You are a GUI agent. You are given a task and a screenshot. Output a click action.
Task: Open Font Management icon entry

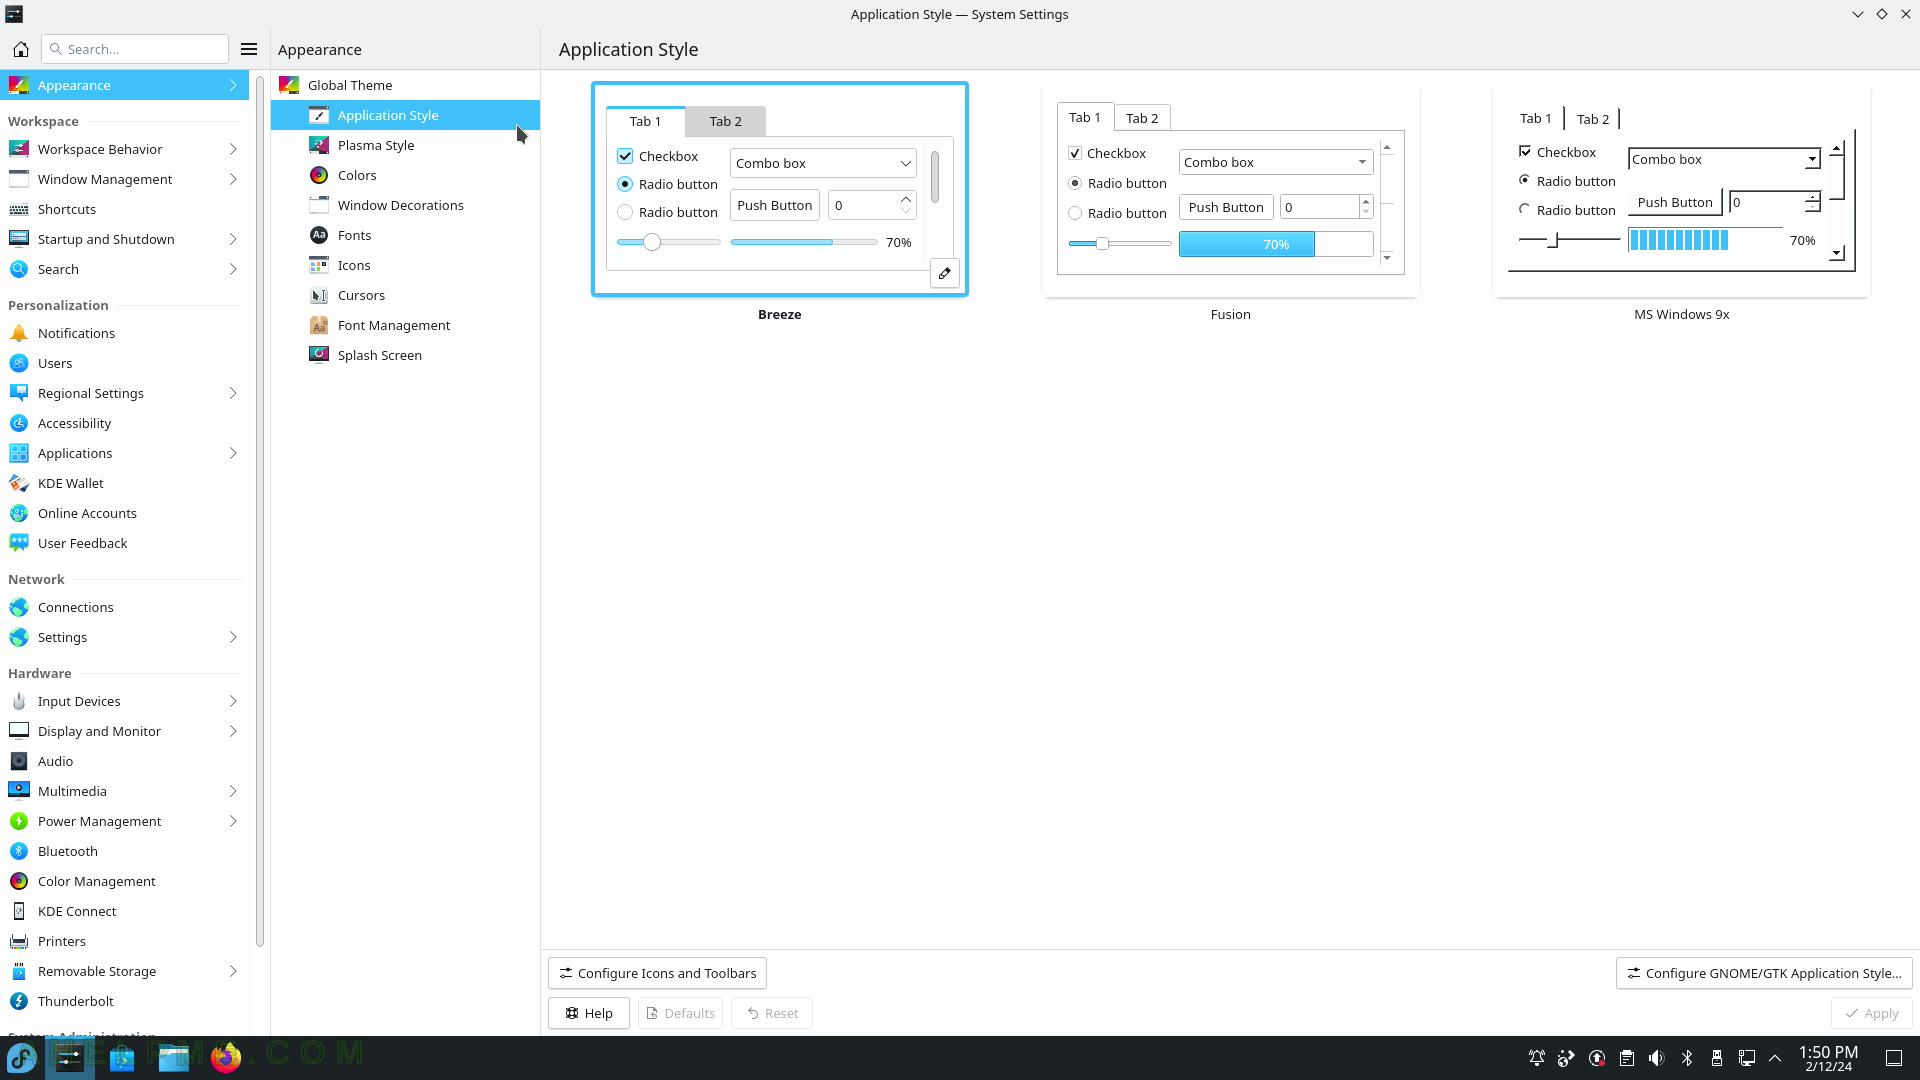pyautogui.click(x=319, y=325)
